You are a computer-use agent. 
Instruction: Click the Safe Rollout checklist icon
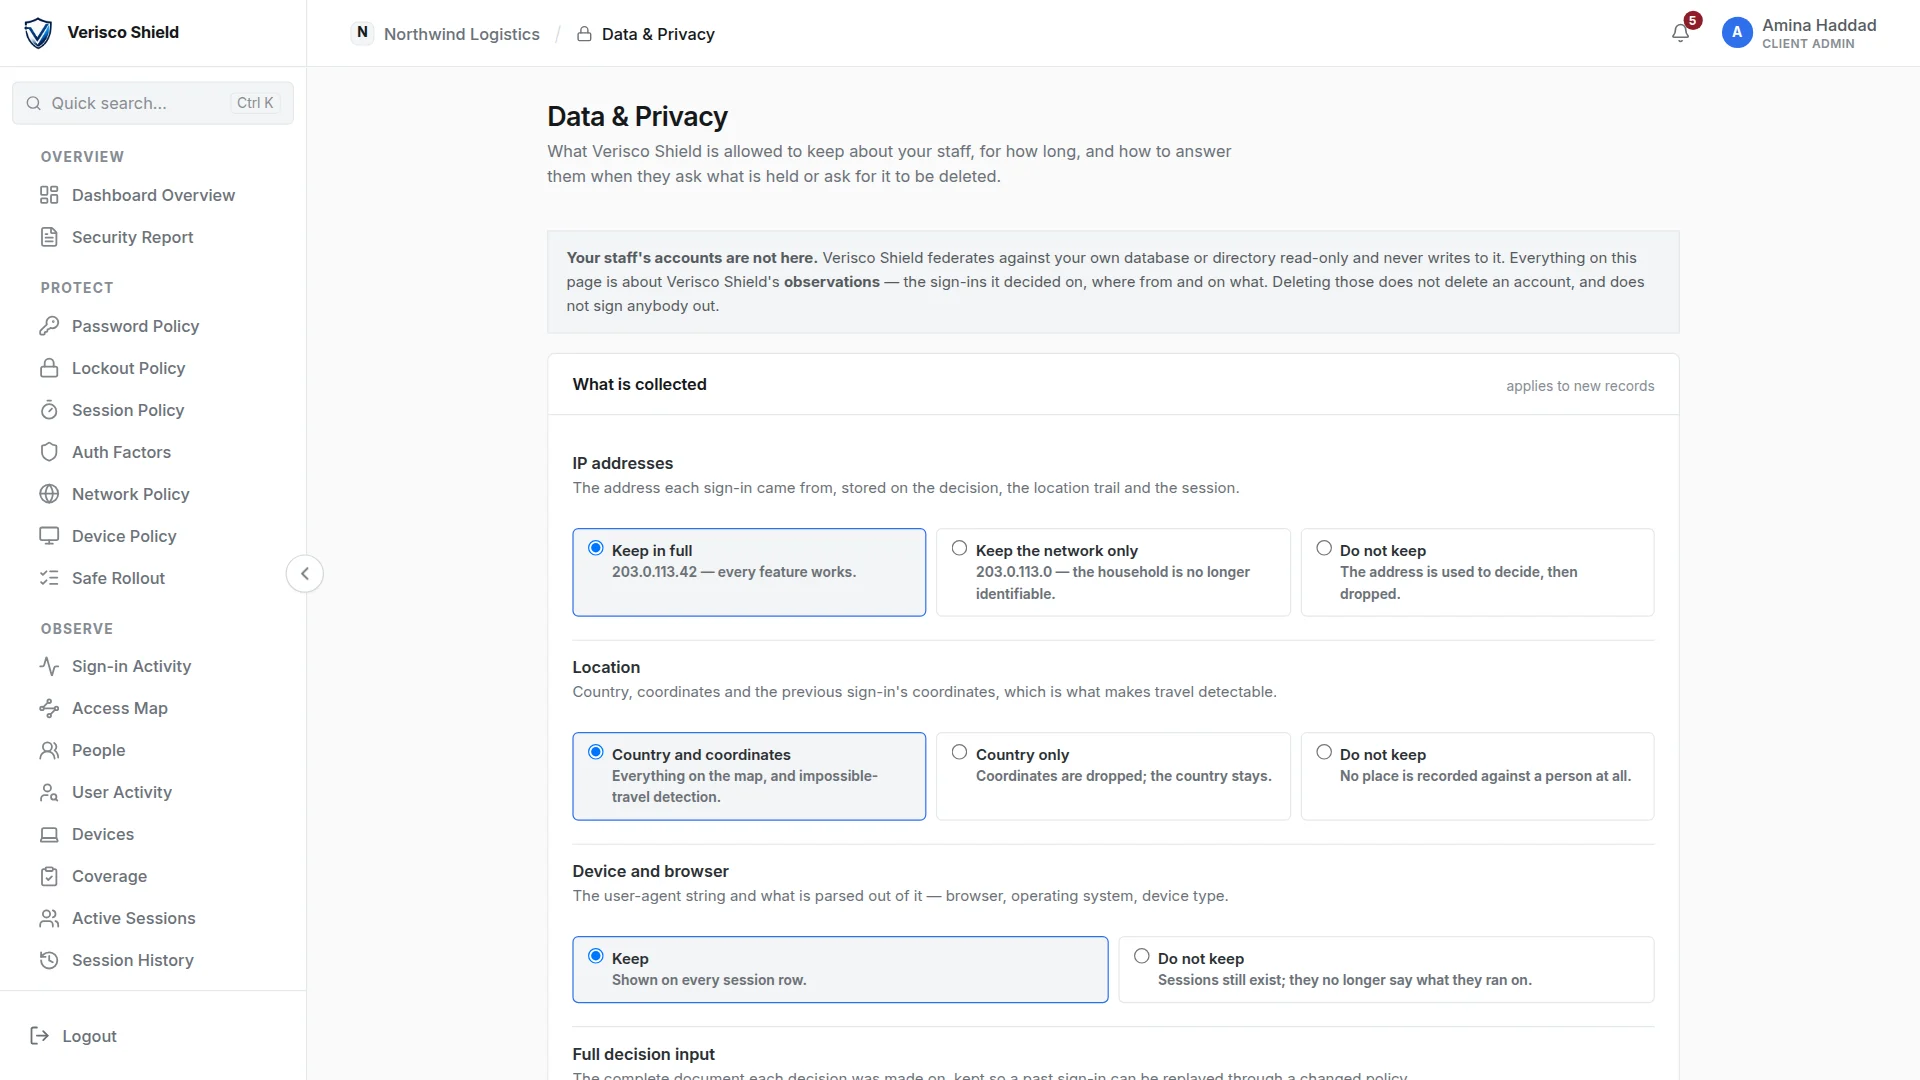pos(49,578)
